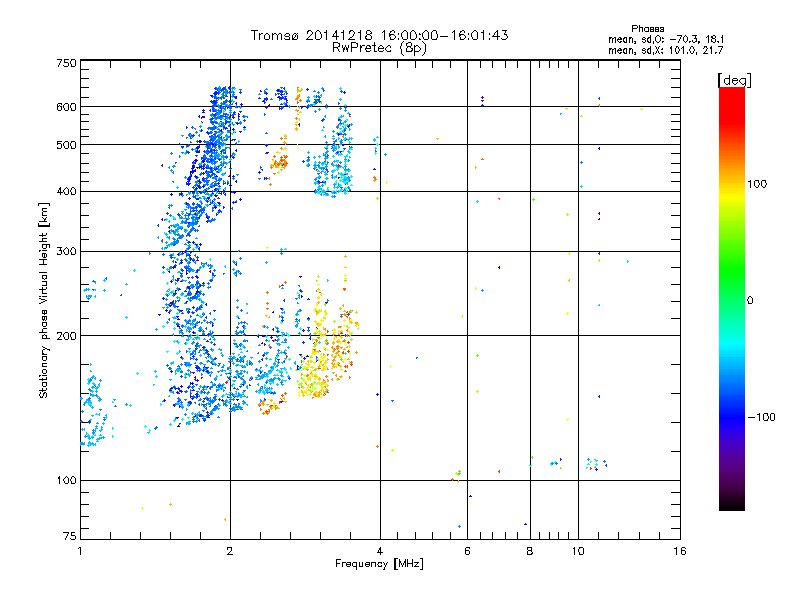Click the colorbar tick label "0"
This screenshot has width=800, height=600.
749,301
